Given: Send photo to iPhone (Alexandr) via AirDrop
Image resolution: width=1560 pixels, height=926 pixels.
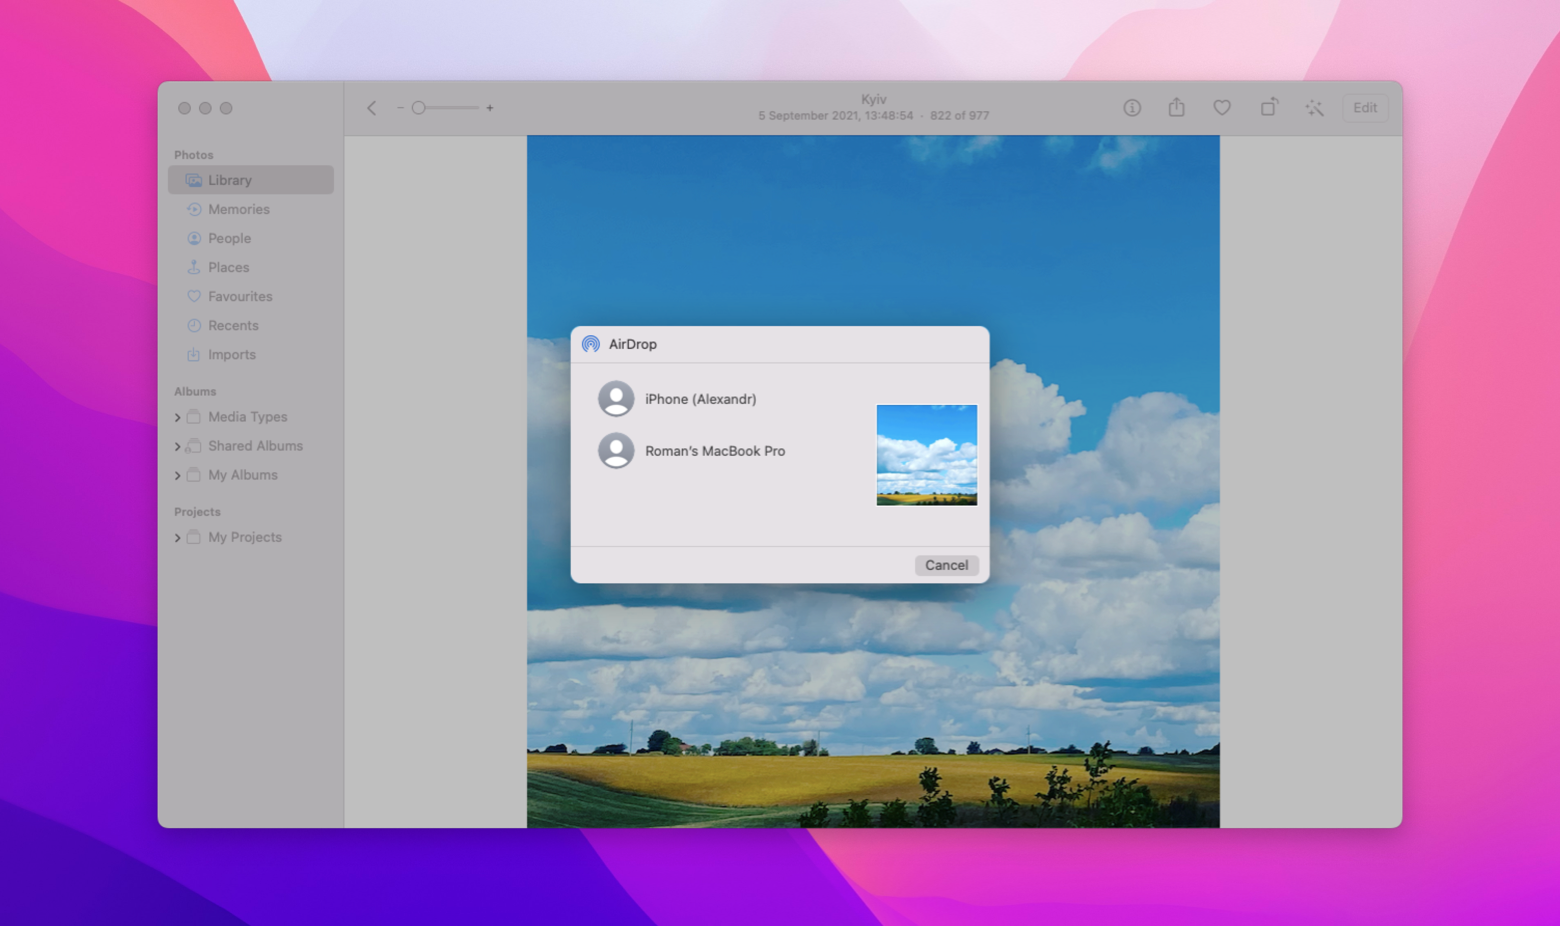Looking at the screenshot, I should pos(700,398).
